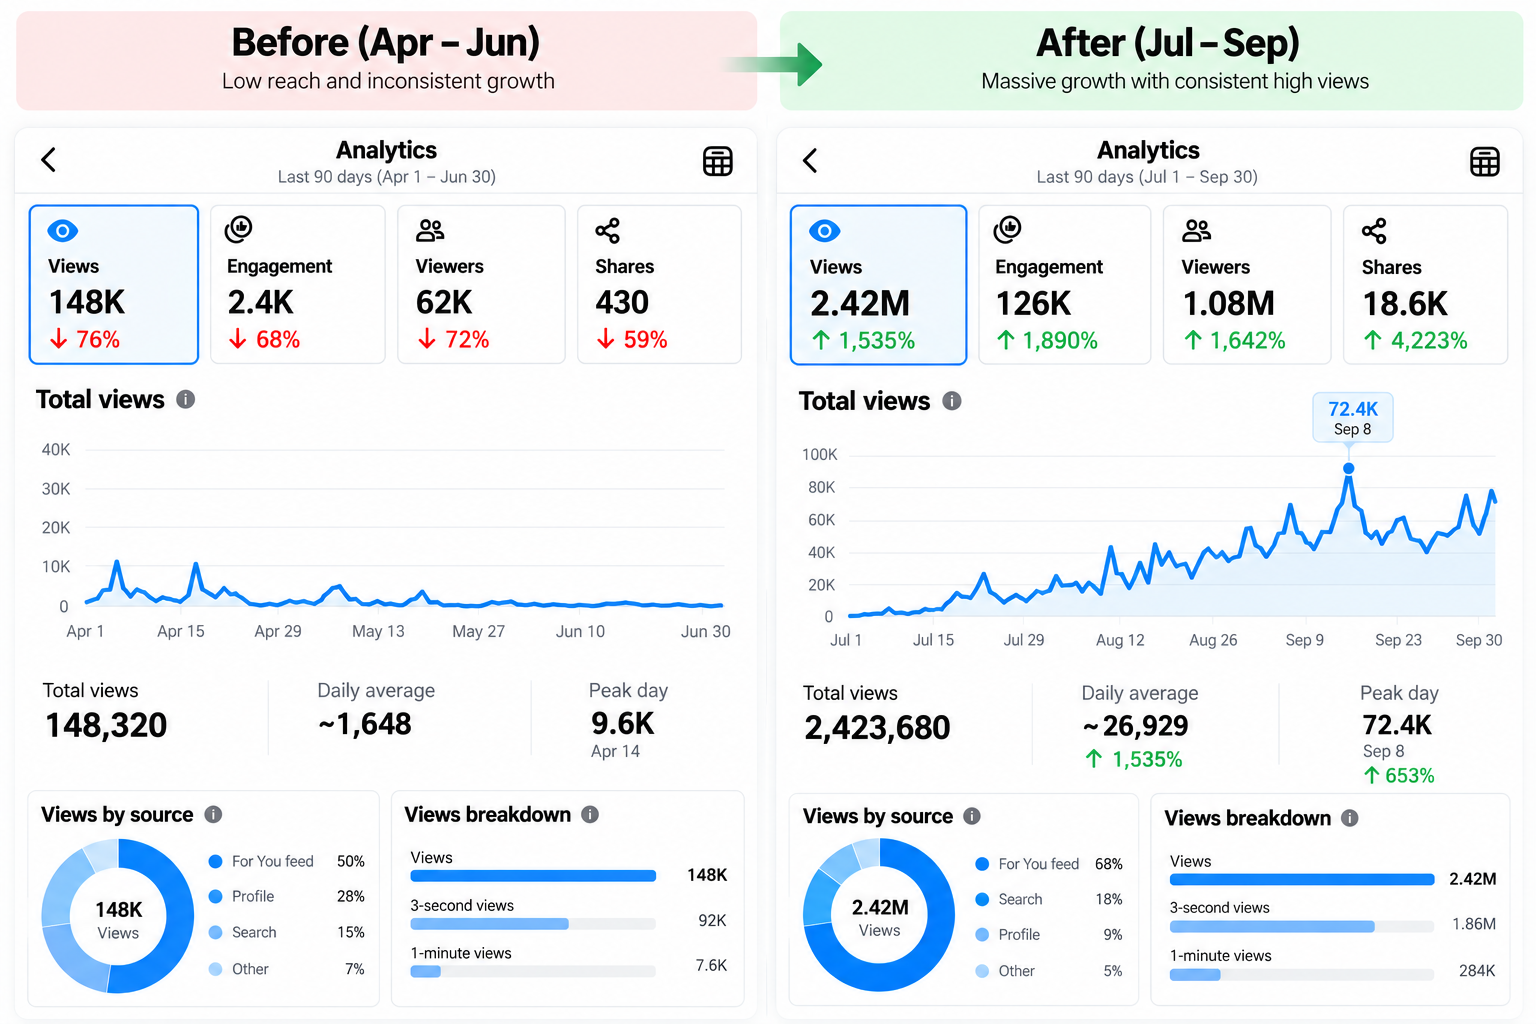
Task: Select the Shares 430 metric card
Action: [x=660, y=284]
